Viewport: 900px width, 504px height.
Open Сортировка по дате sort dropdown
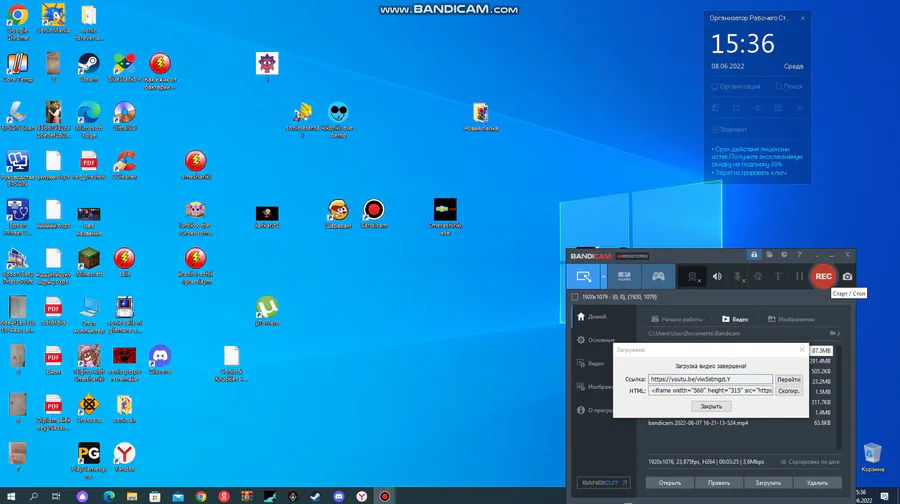[810, 462]
